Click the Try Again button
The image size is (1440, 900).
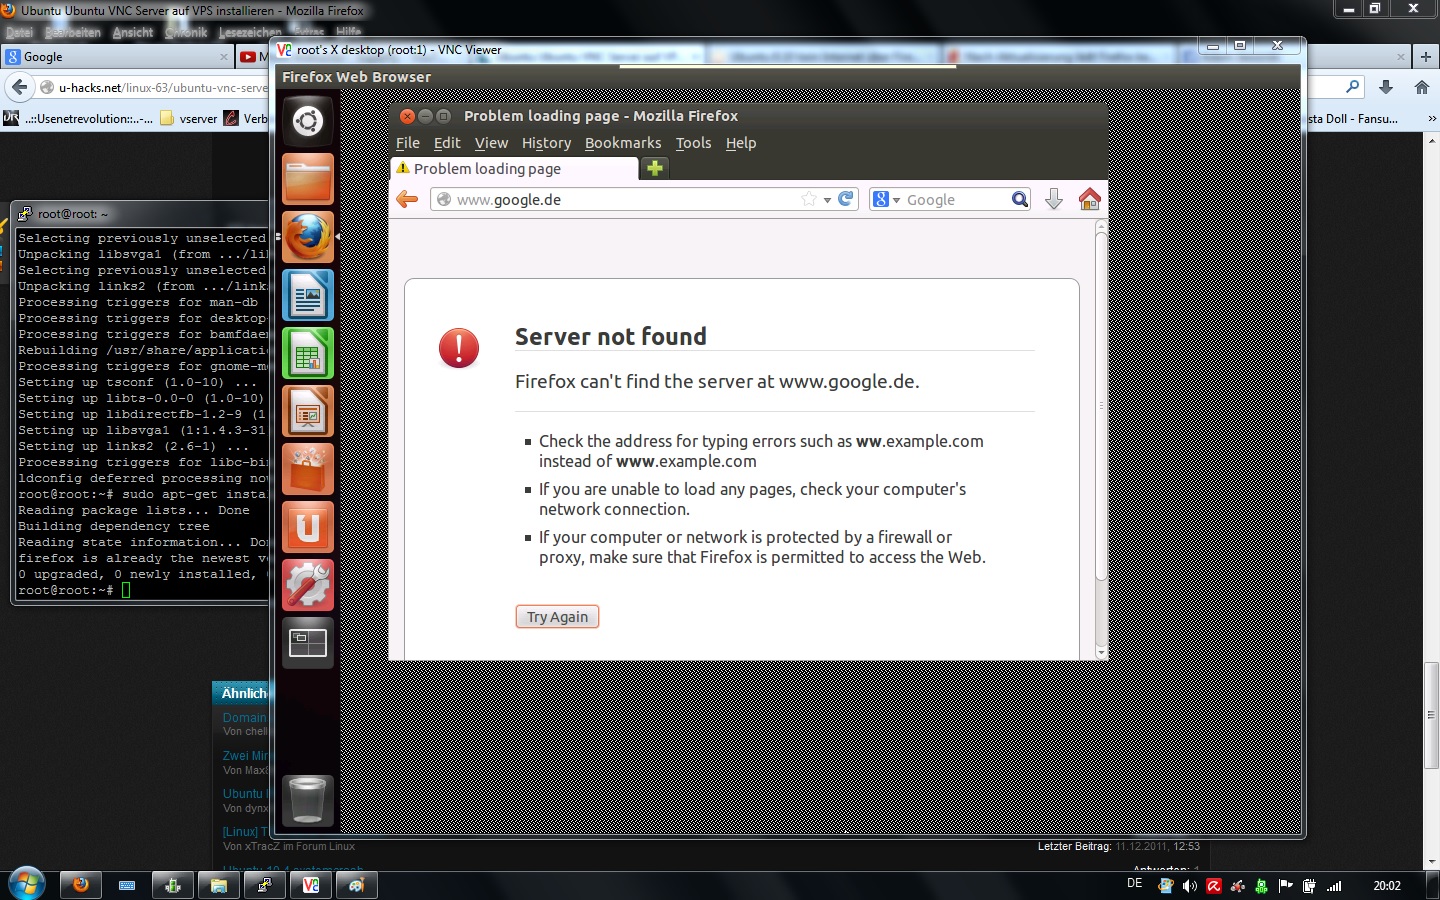pos(557,617)
